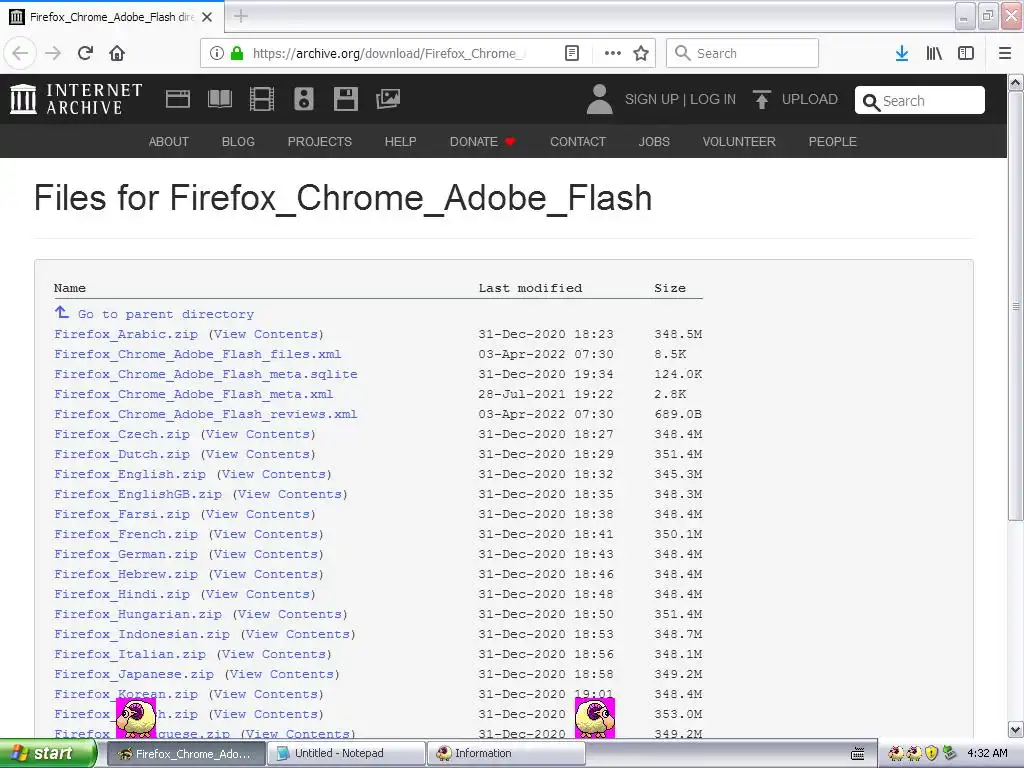This screenshot has width=1024, height=768.
Task: Open Firefox_Chrome_Adobe_Flash_reviews.xml
Action: tap(206, 414)
